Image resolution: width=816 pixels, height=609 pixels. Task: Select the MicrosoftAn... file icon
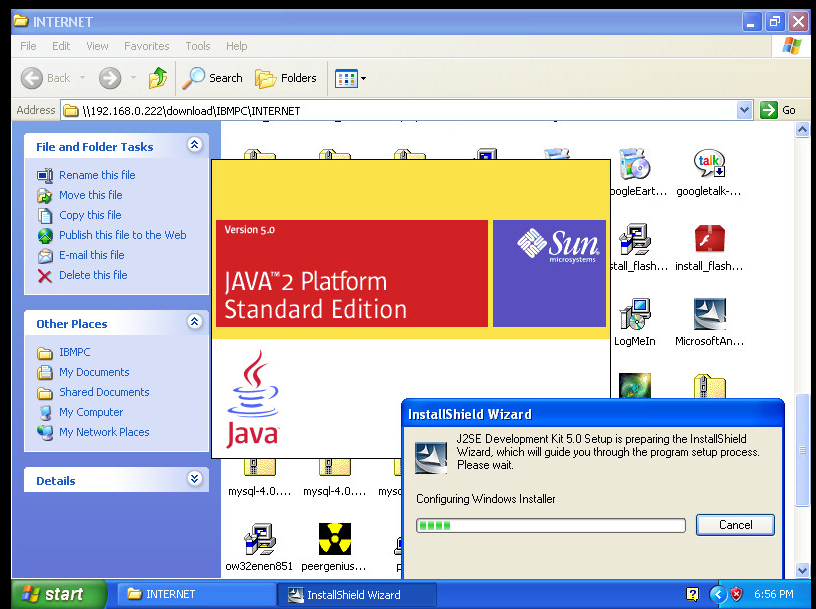(709, 317)
